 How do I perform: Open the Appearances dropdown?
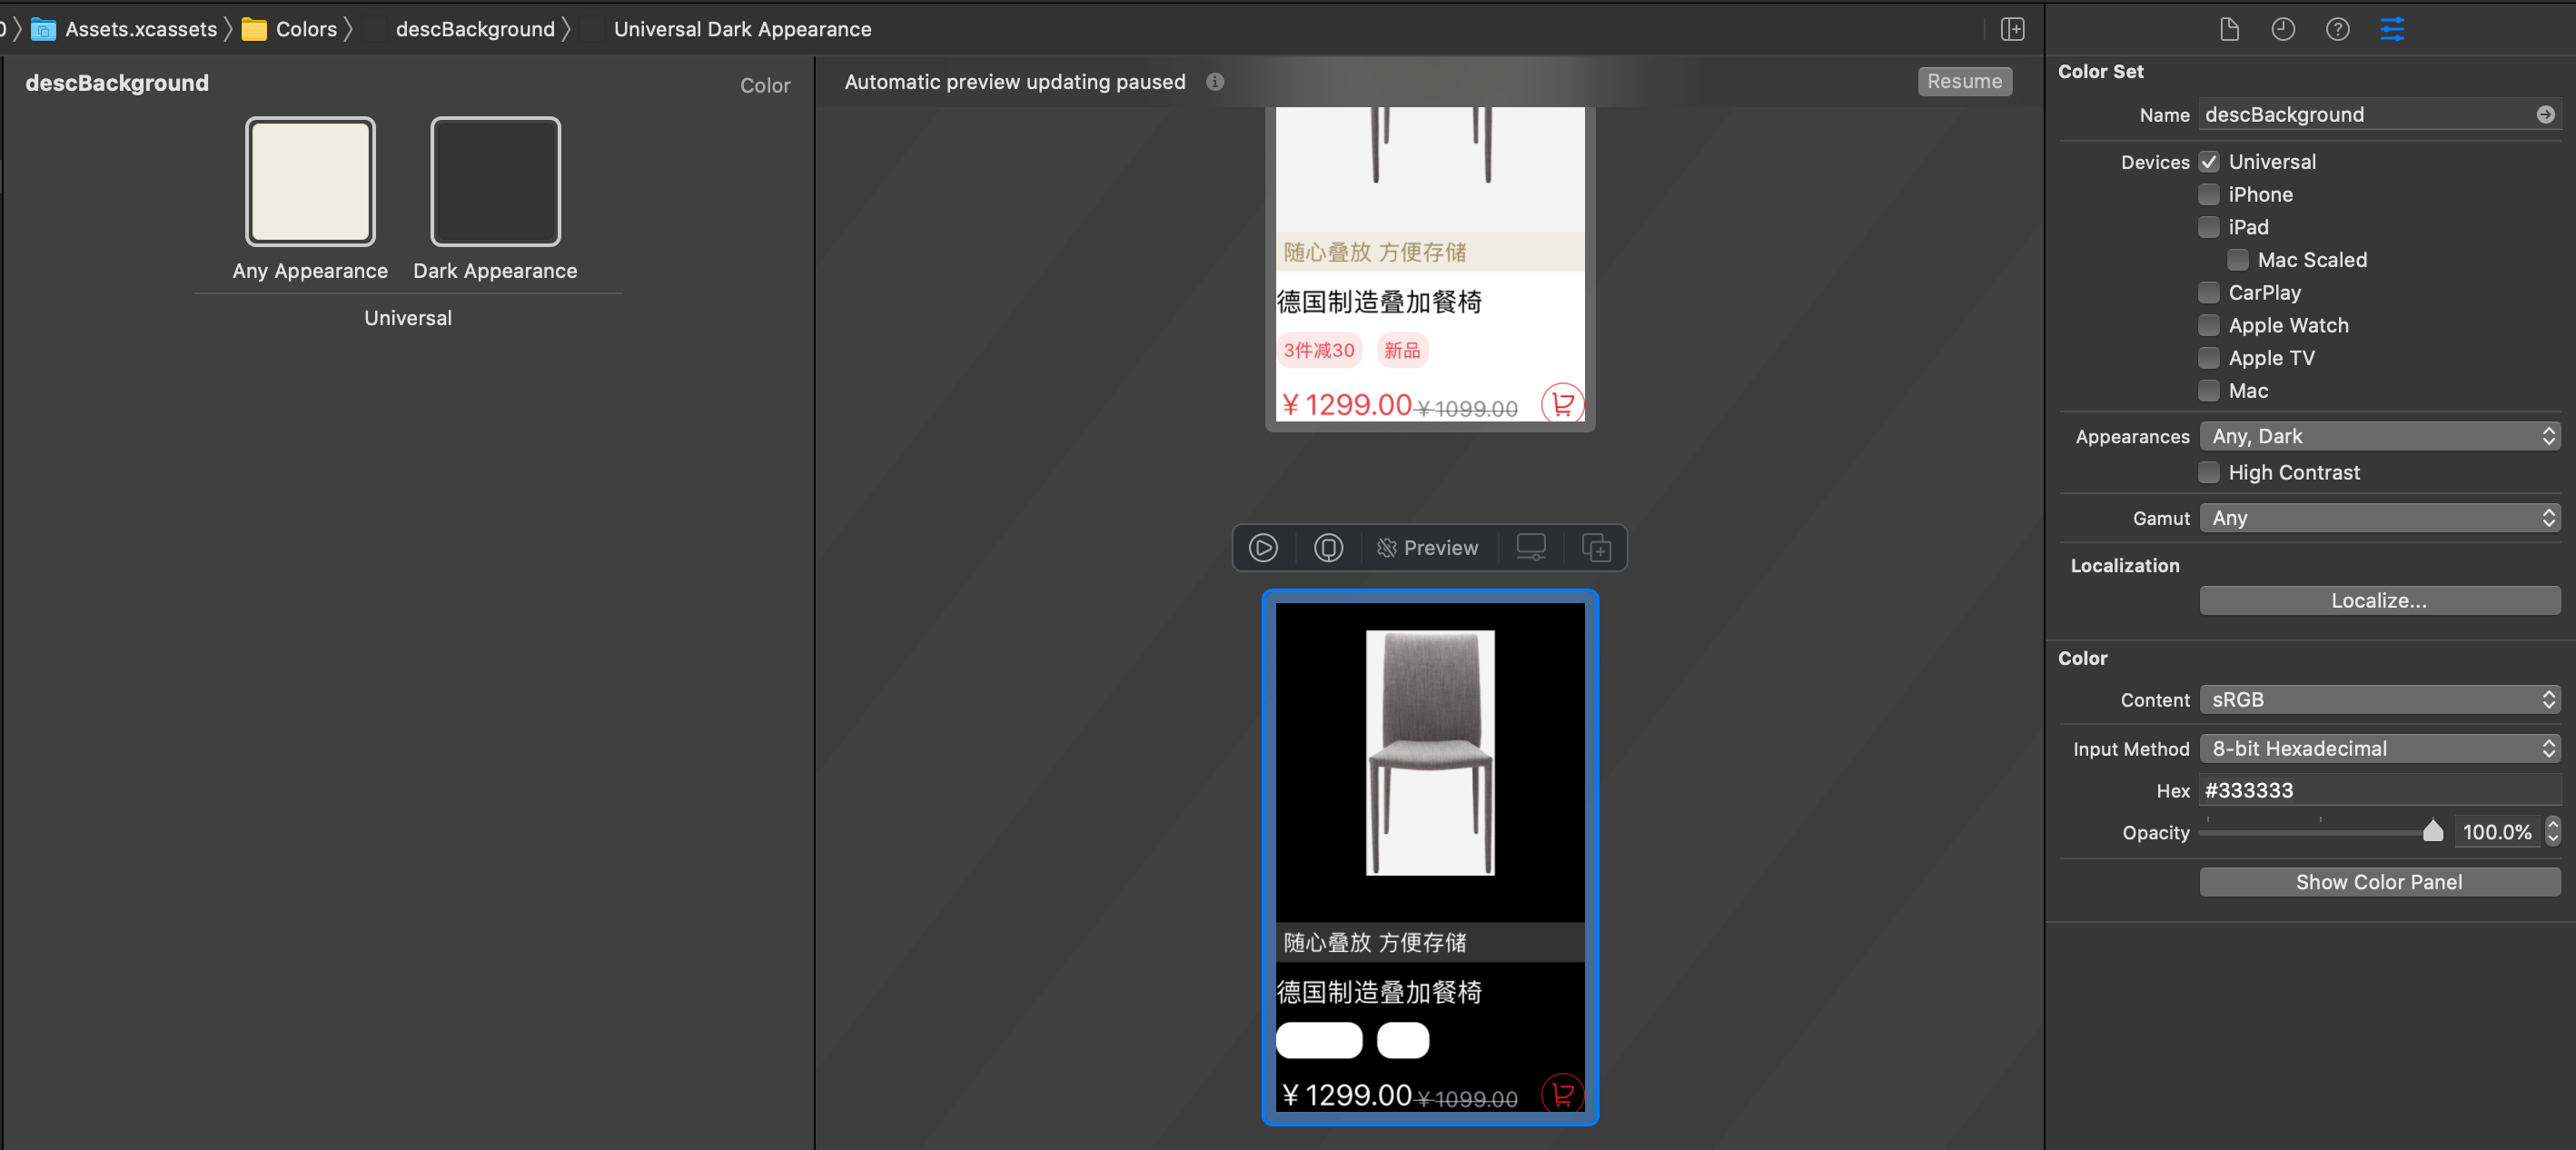(2379, 436)
